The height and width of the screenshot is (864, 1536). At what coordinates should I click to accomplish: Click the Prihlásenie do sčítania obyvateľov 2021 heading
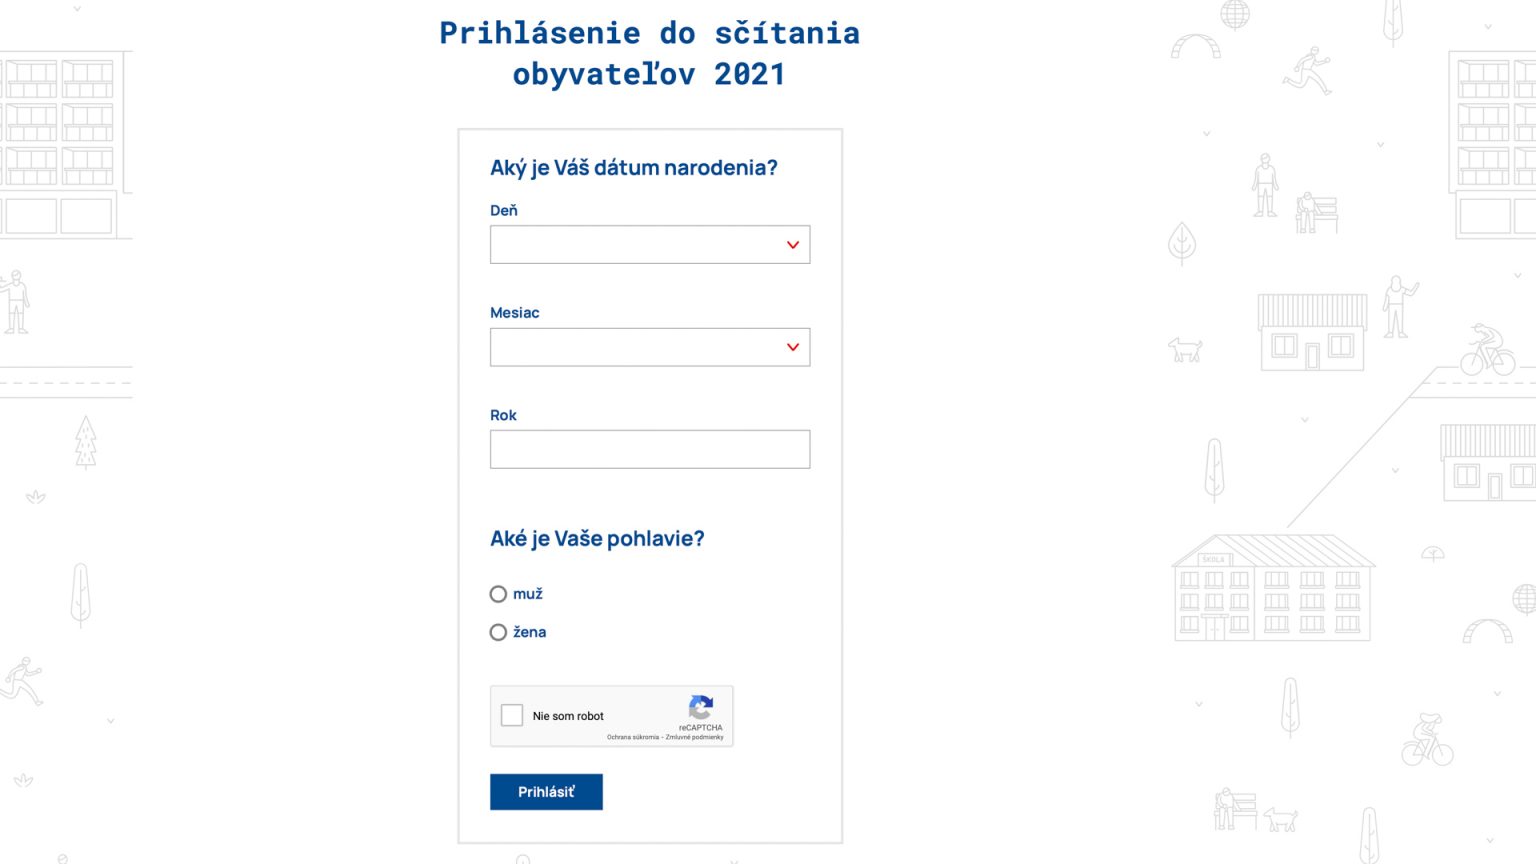click(x=650, y=53)
